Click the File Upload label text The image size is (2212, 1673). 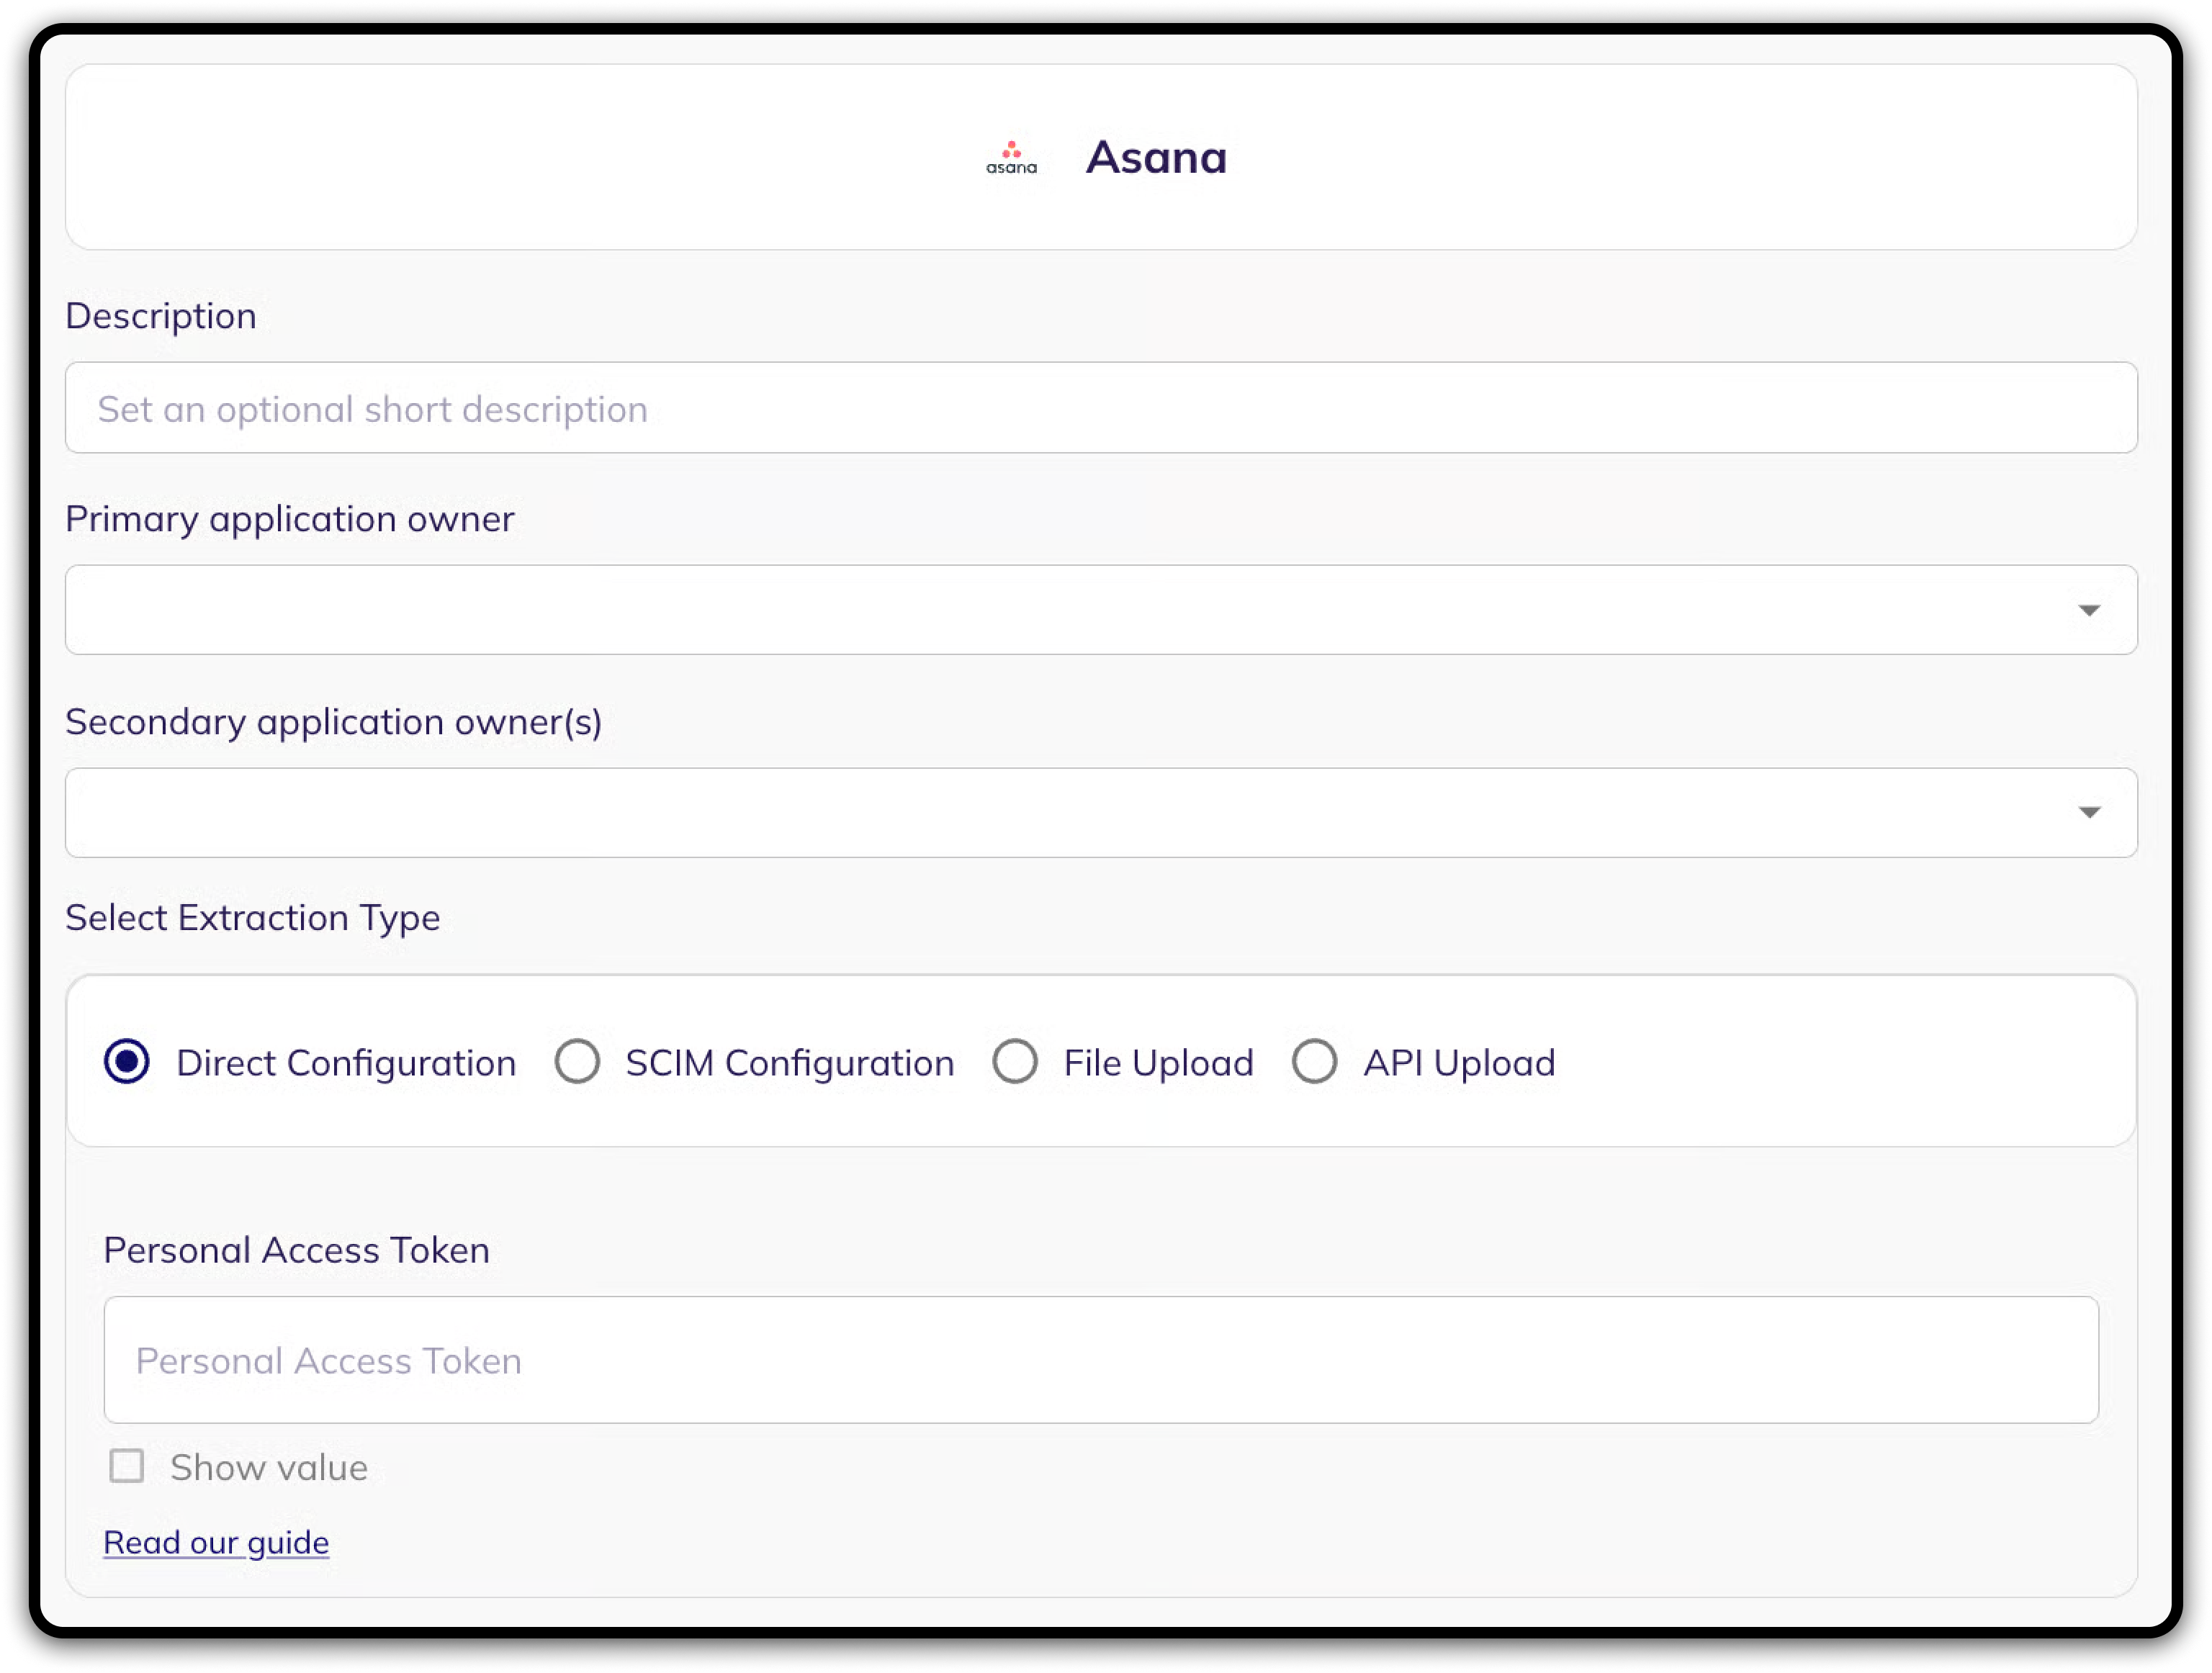click(1158, 1063)
